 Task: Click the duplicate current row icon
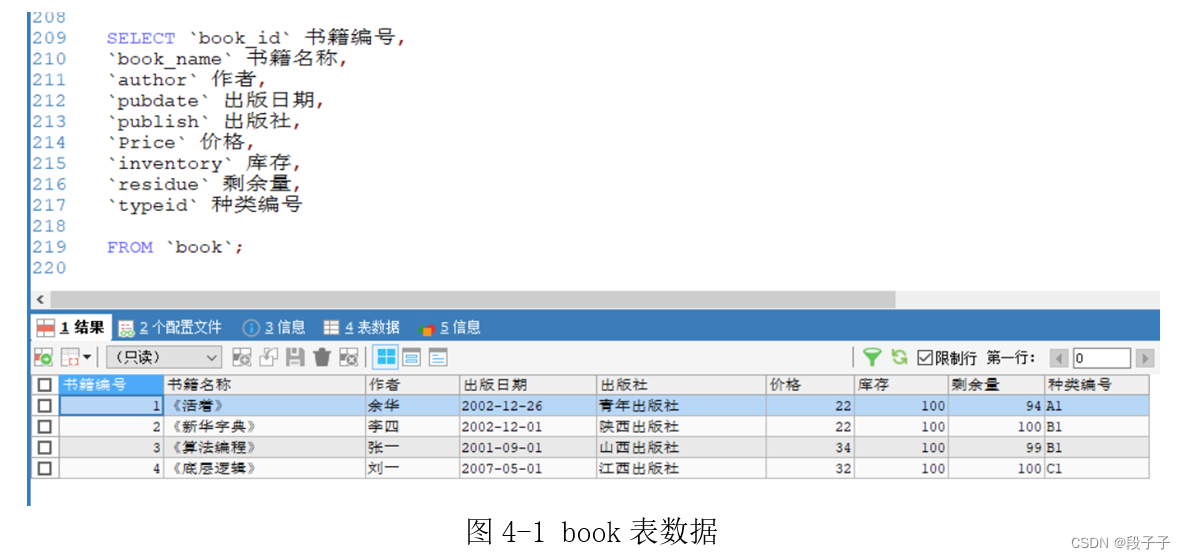[x=269, y=357]
